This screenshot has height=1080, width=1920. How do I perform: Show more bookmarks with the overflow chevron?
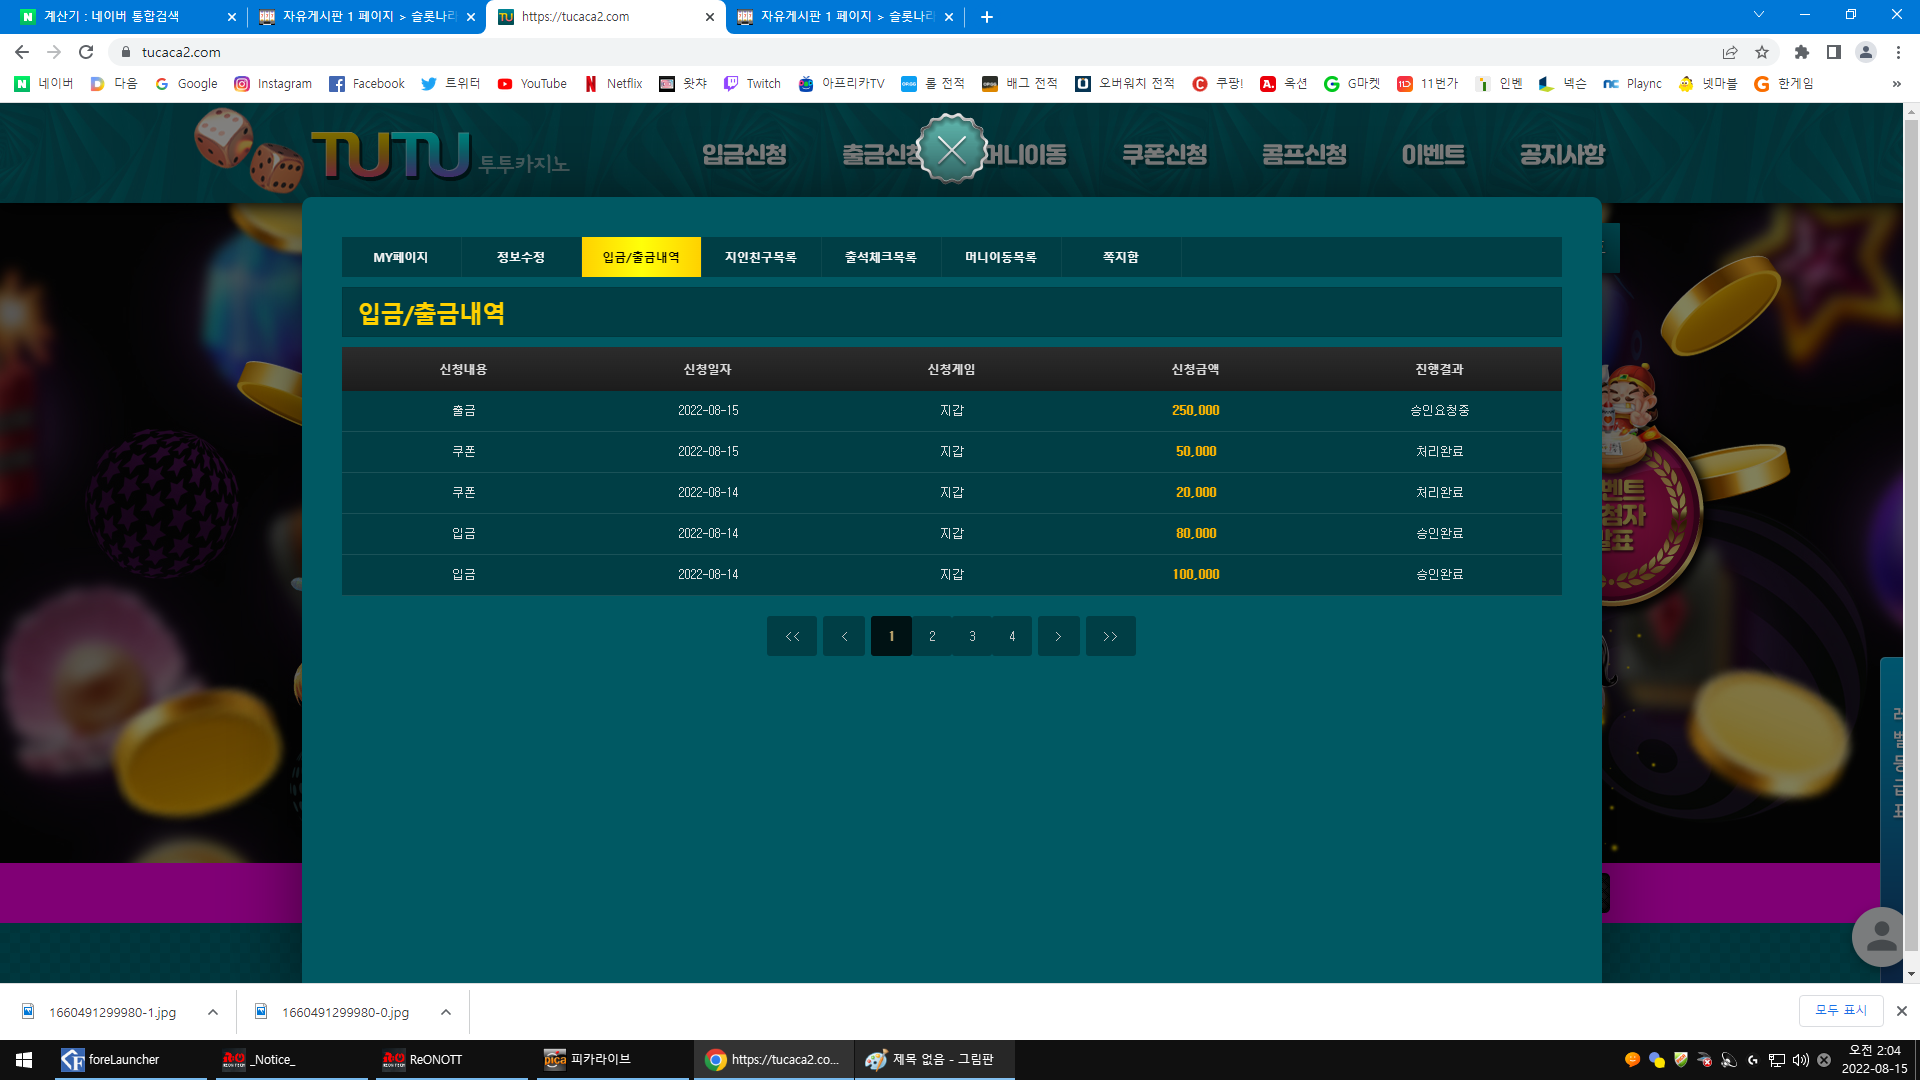tap(1896, 84)
